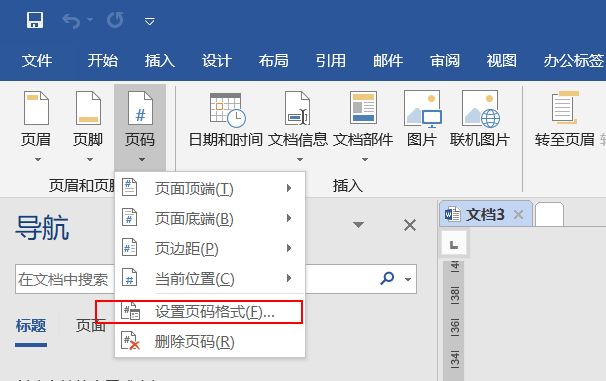The height and width of the screenshot is (381, 606).
Task: Click the Redo icon in title bar
Action: pyautogui.click(x=115, y=20)
